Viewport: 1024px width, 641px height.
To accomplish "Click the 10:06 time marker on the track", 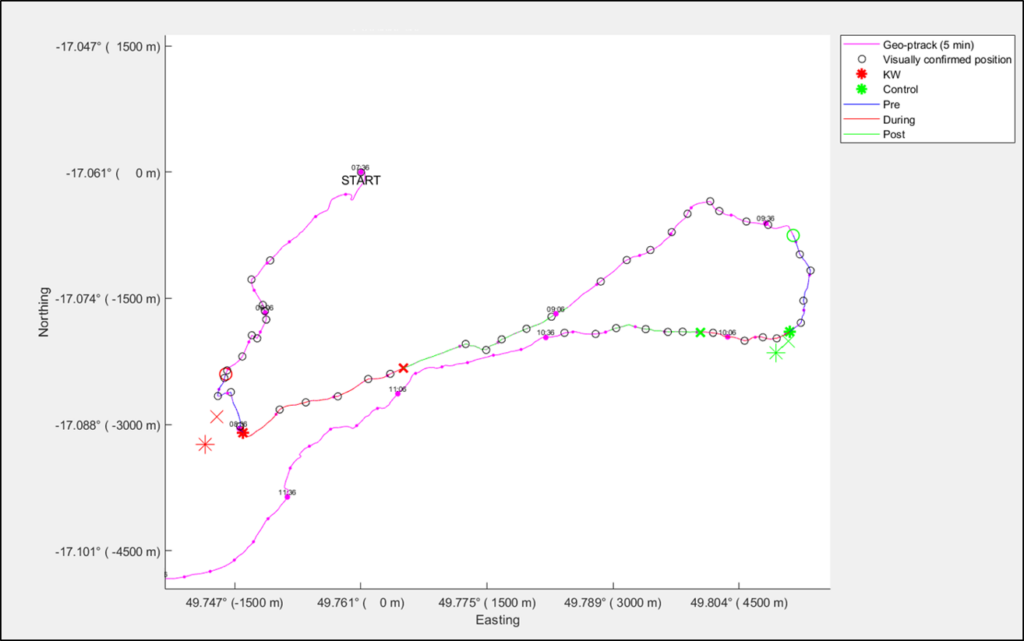I will click(728, 337).
